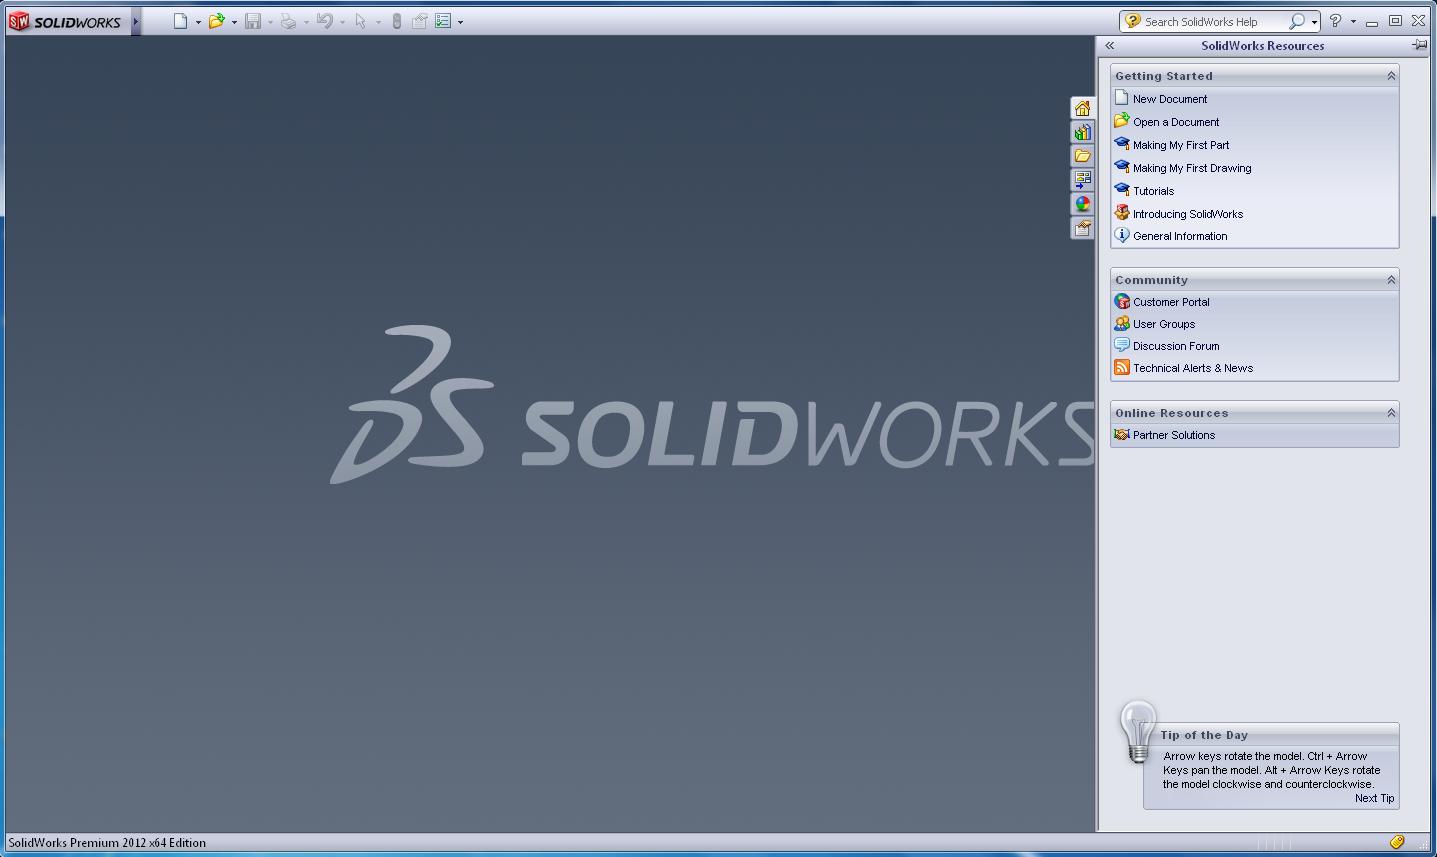Image resolution: width=1437 pixels, height=857 pixels.
Task: Expand the Select tool dropdown arrow
Action: tap(378, 22)
